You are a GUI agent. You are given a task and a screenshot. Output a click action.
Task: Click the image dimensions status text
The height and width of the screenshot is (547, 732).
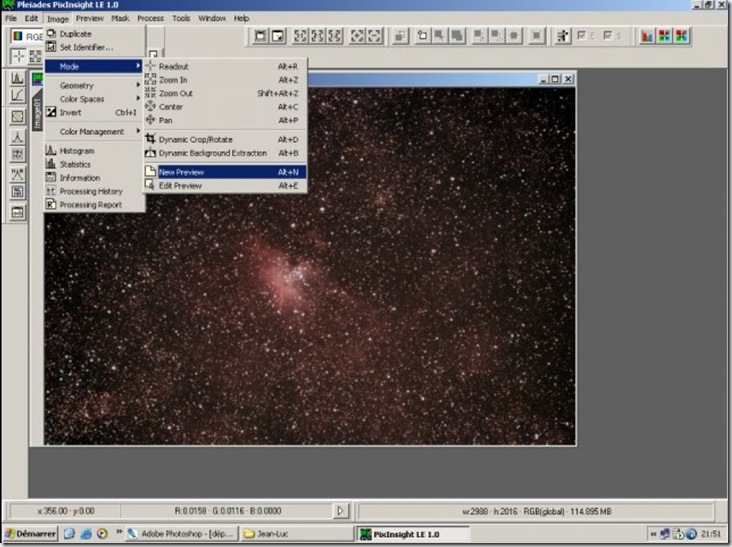[536, 511]
